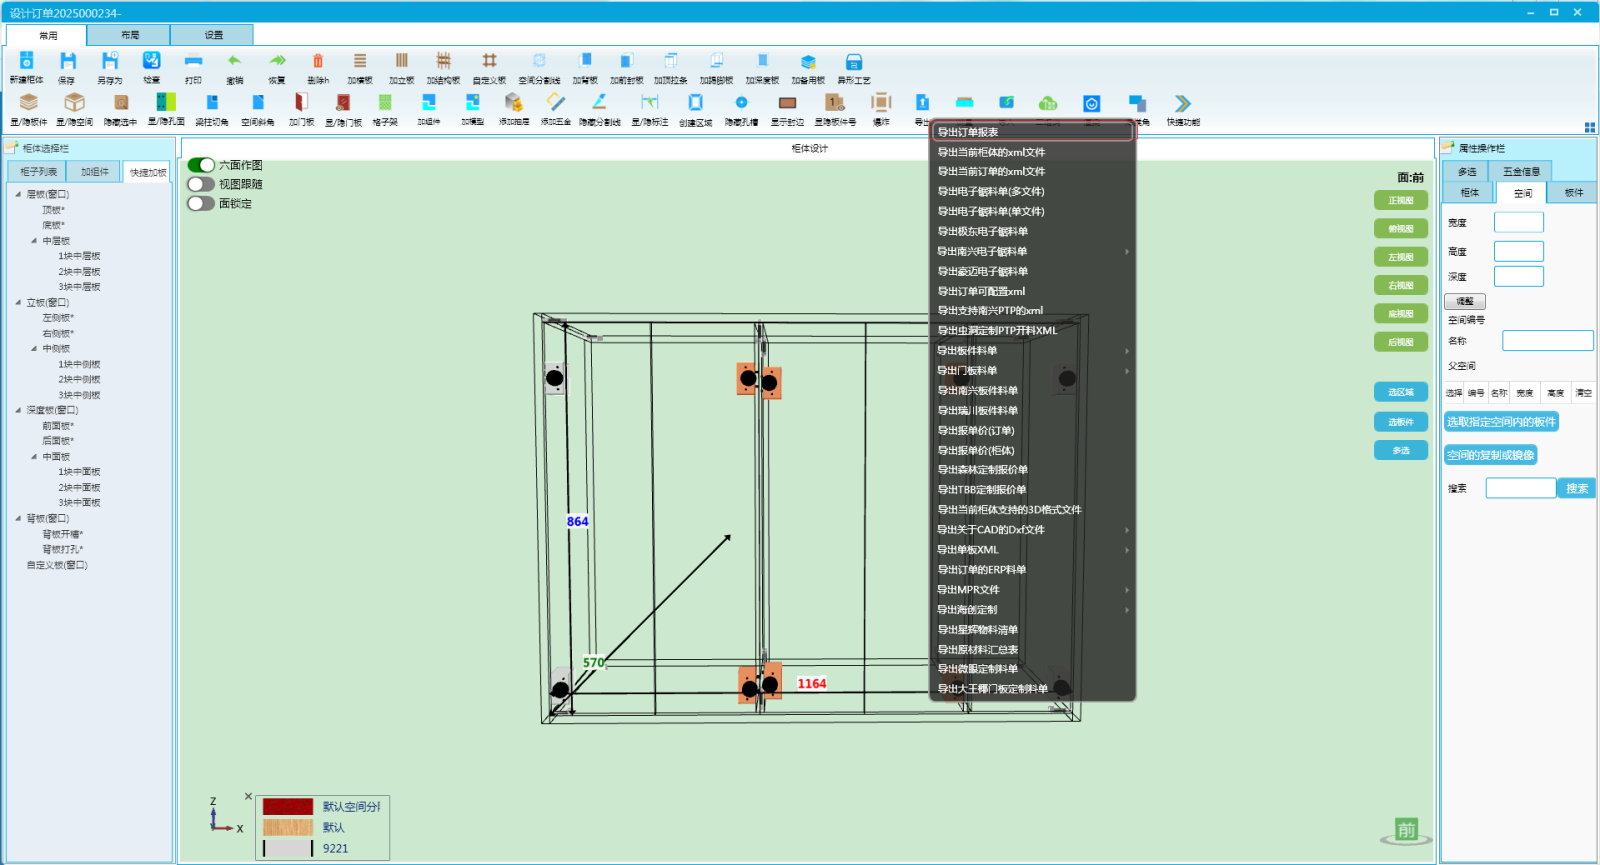
Task: Click the red 默认空间分 color swatch
Action: click(288, 807)
